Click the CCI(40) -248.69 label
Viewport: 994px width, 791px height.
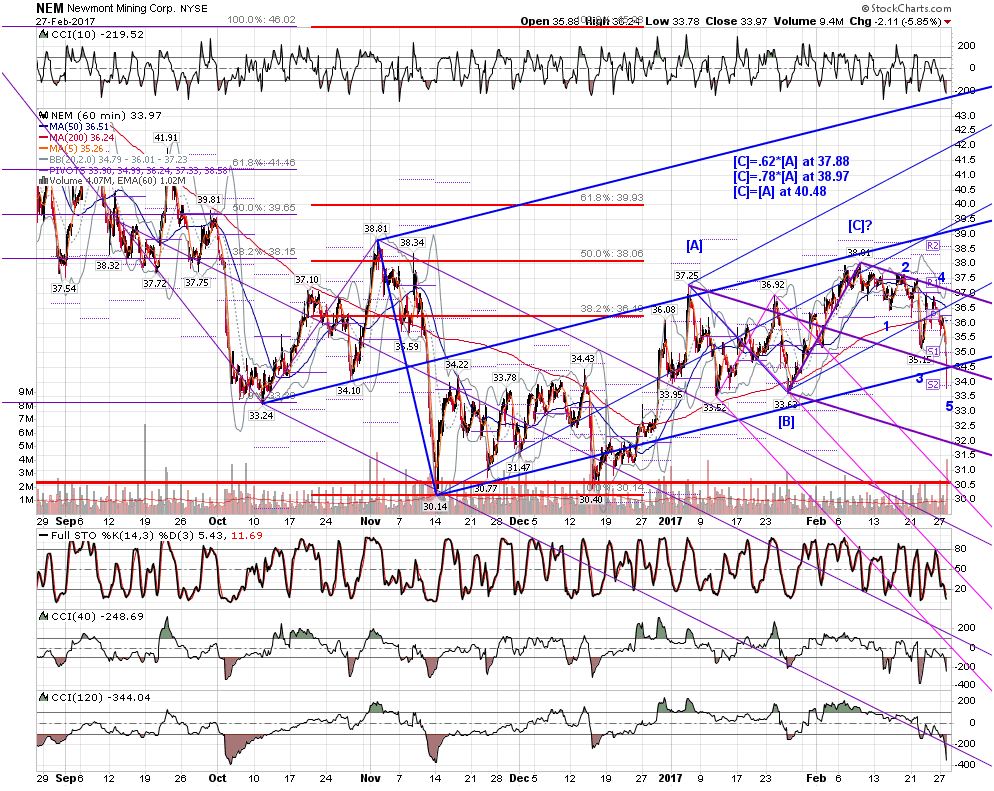click(97, 616)
